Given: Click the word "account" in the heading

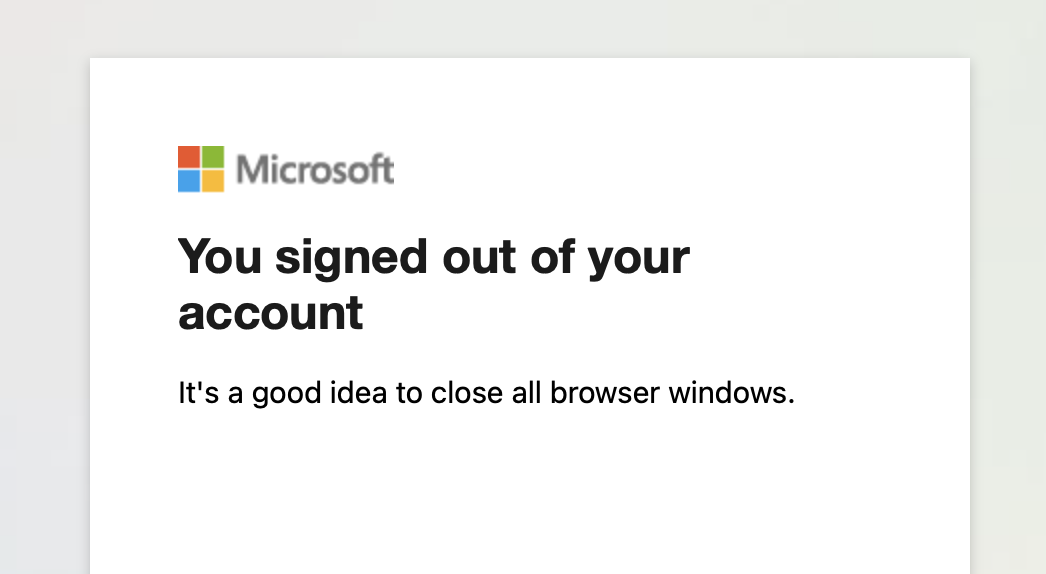Looking at the screenshot, I should 270,313.
